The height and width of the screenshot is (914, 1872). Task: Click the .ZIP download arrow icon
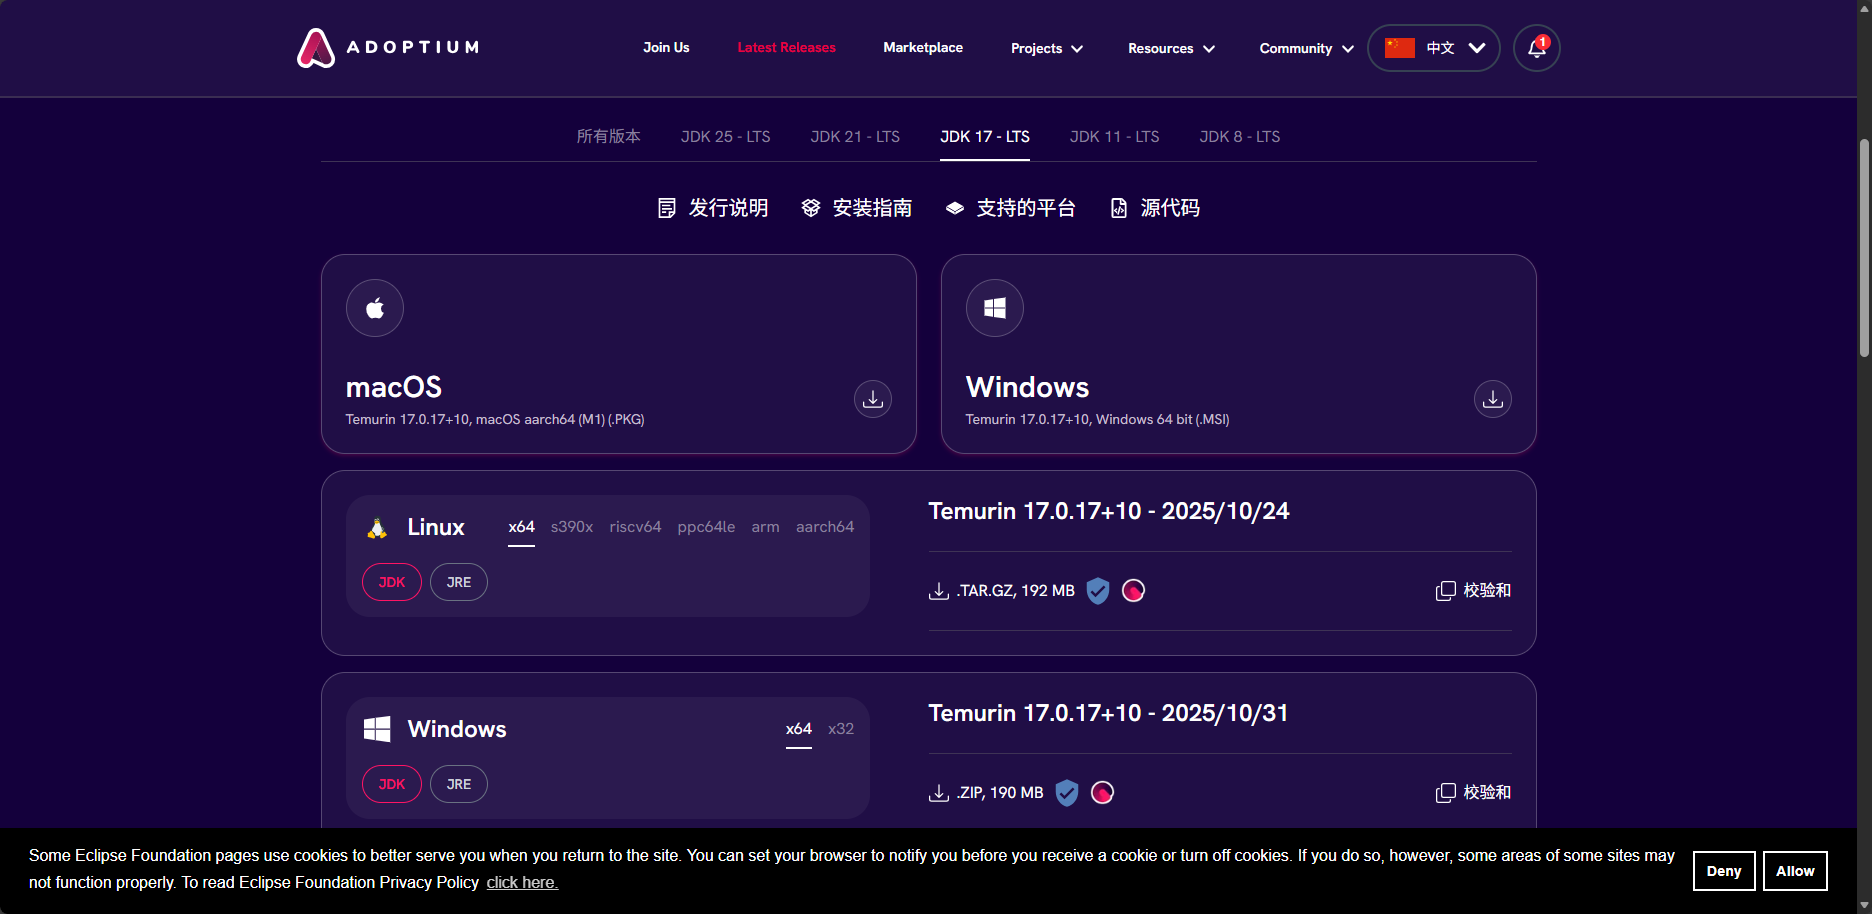pyautogui.click(x=938, y=793)
